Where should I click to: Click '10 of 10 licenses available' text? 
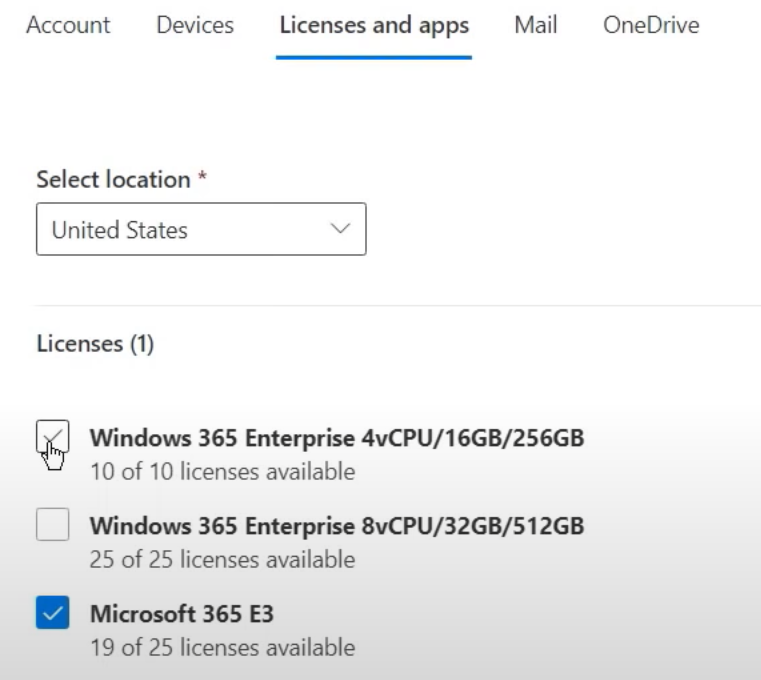[223, 472]
